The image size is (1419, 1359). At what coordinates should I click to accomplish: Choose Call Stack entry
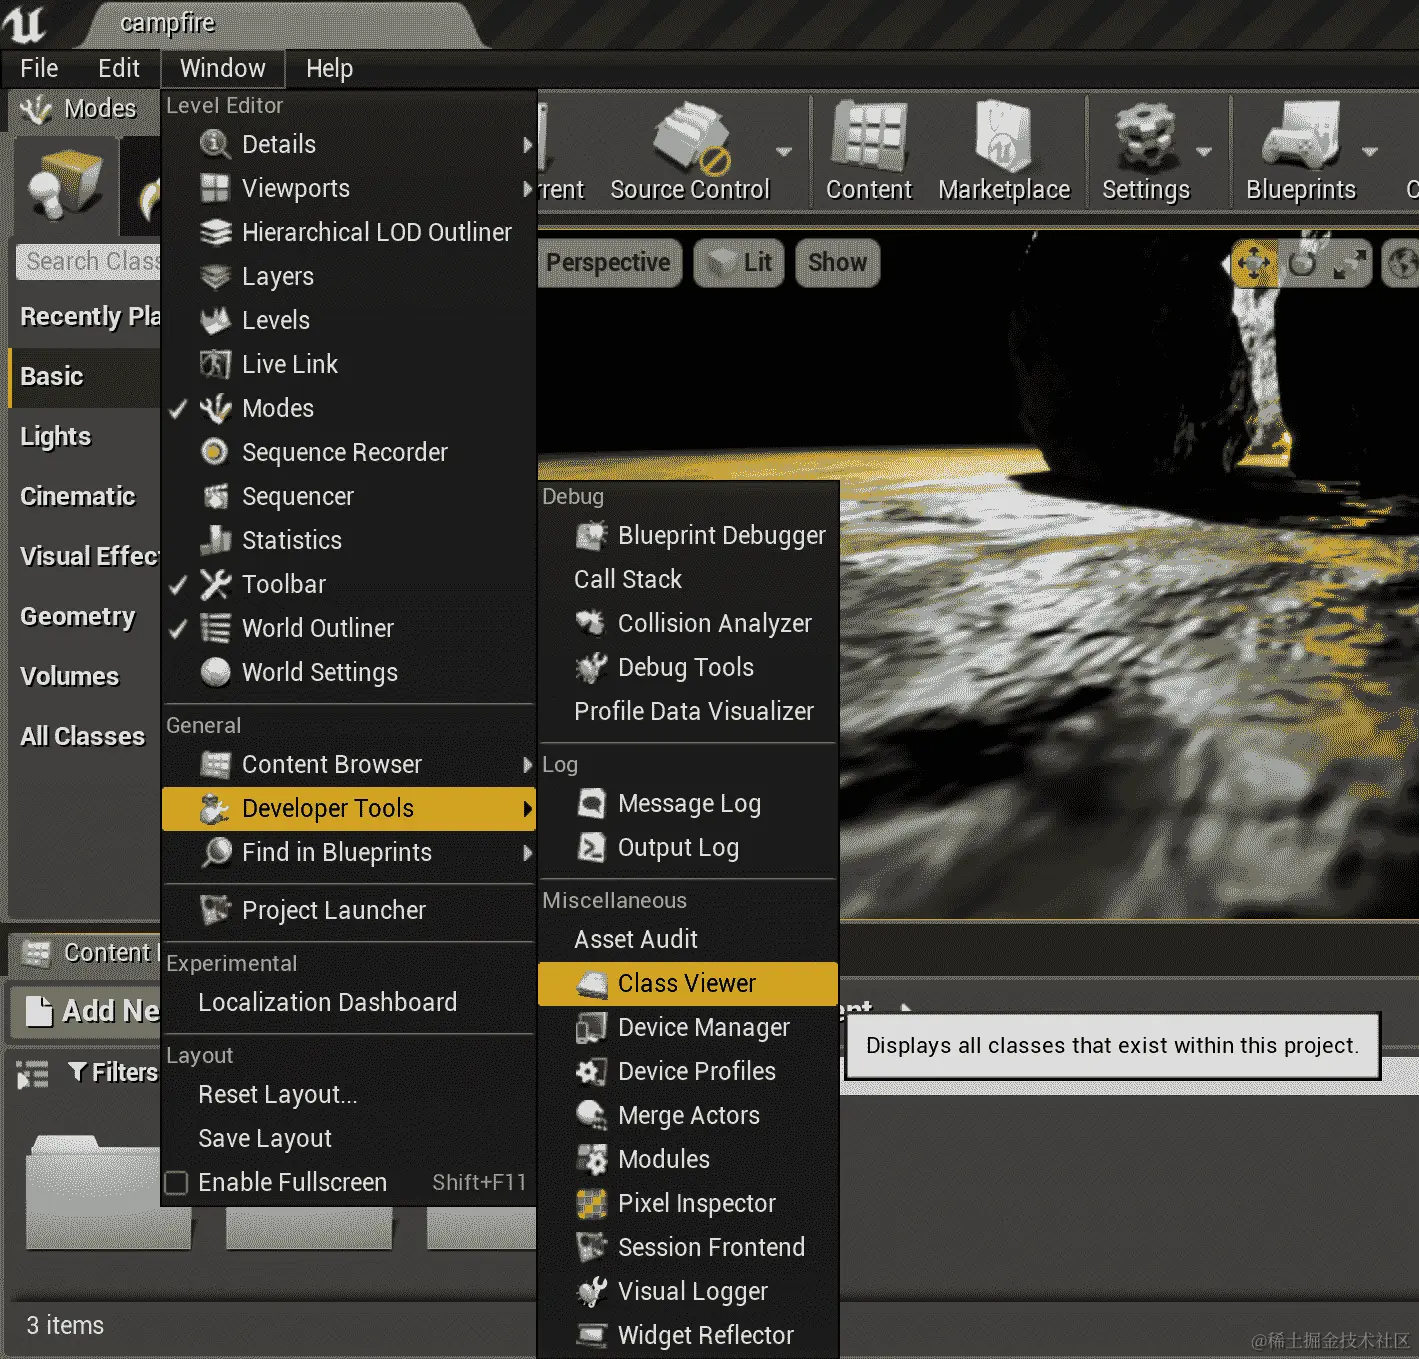coord(688,579)
